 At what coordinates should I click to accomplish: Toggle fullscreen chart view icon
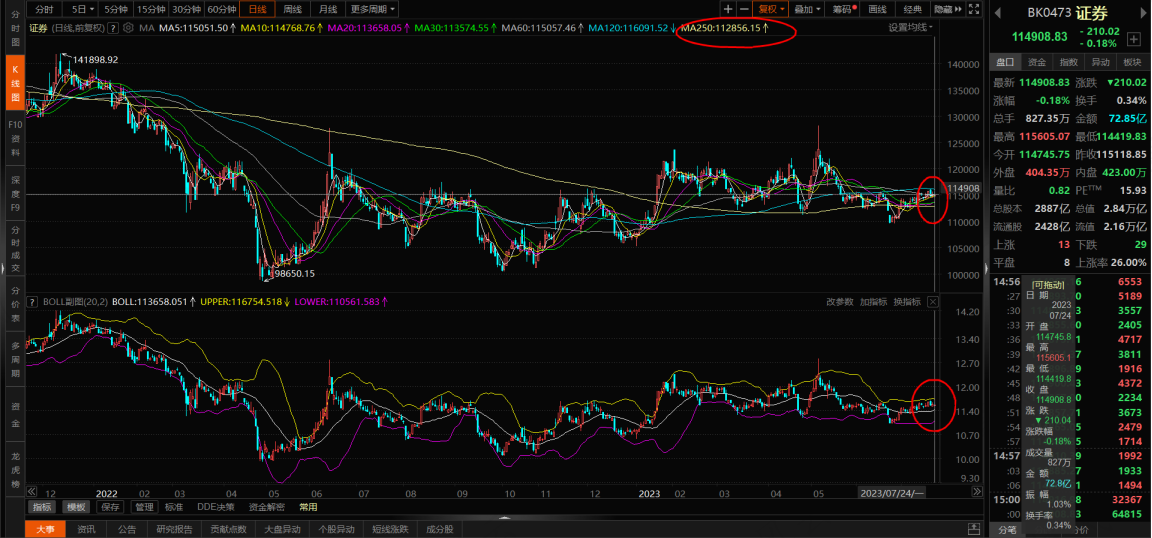point(975,10)
